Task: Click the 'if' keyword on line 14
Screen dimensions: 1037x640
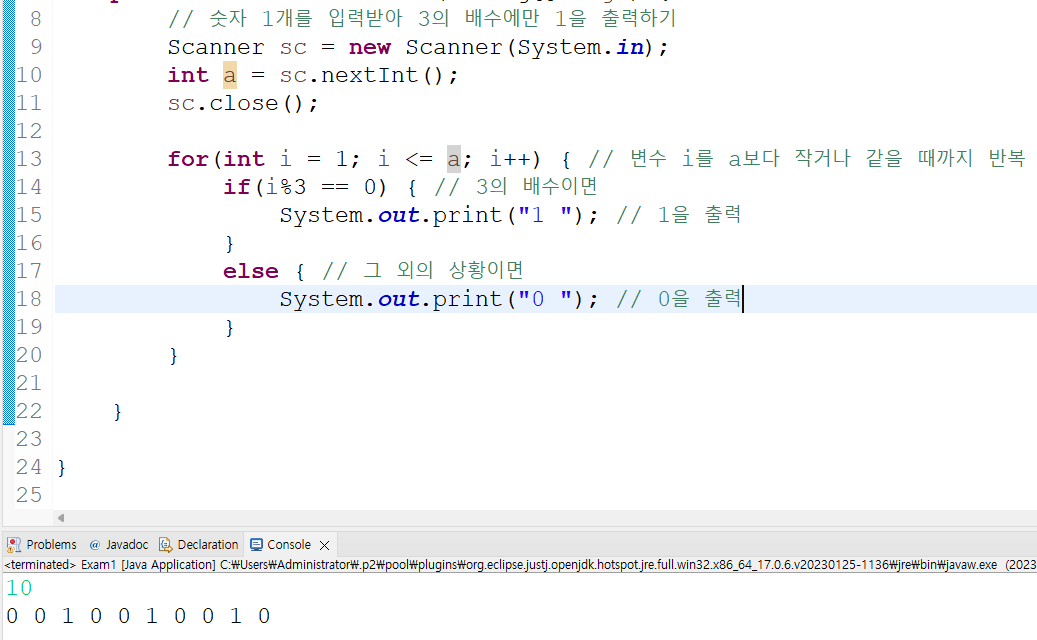Action: pos(236,187)
